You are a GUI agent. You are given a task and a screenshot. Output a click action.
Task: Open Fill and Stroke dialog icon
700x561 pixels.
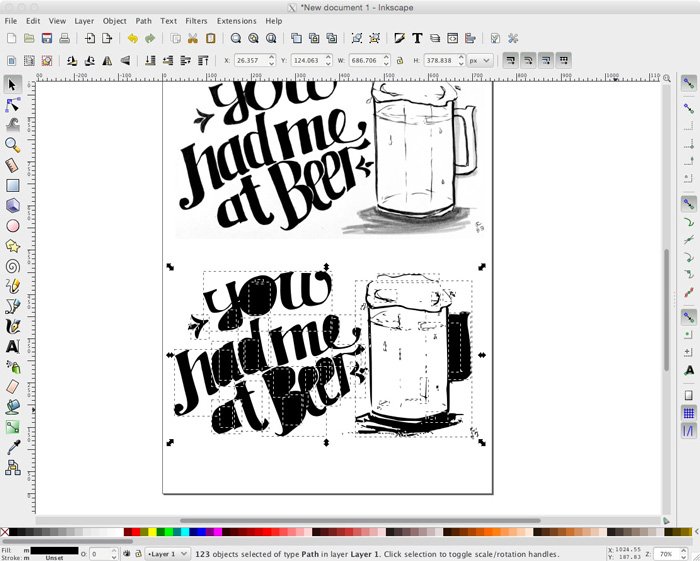(x=400, y=38)
